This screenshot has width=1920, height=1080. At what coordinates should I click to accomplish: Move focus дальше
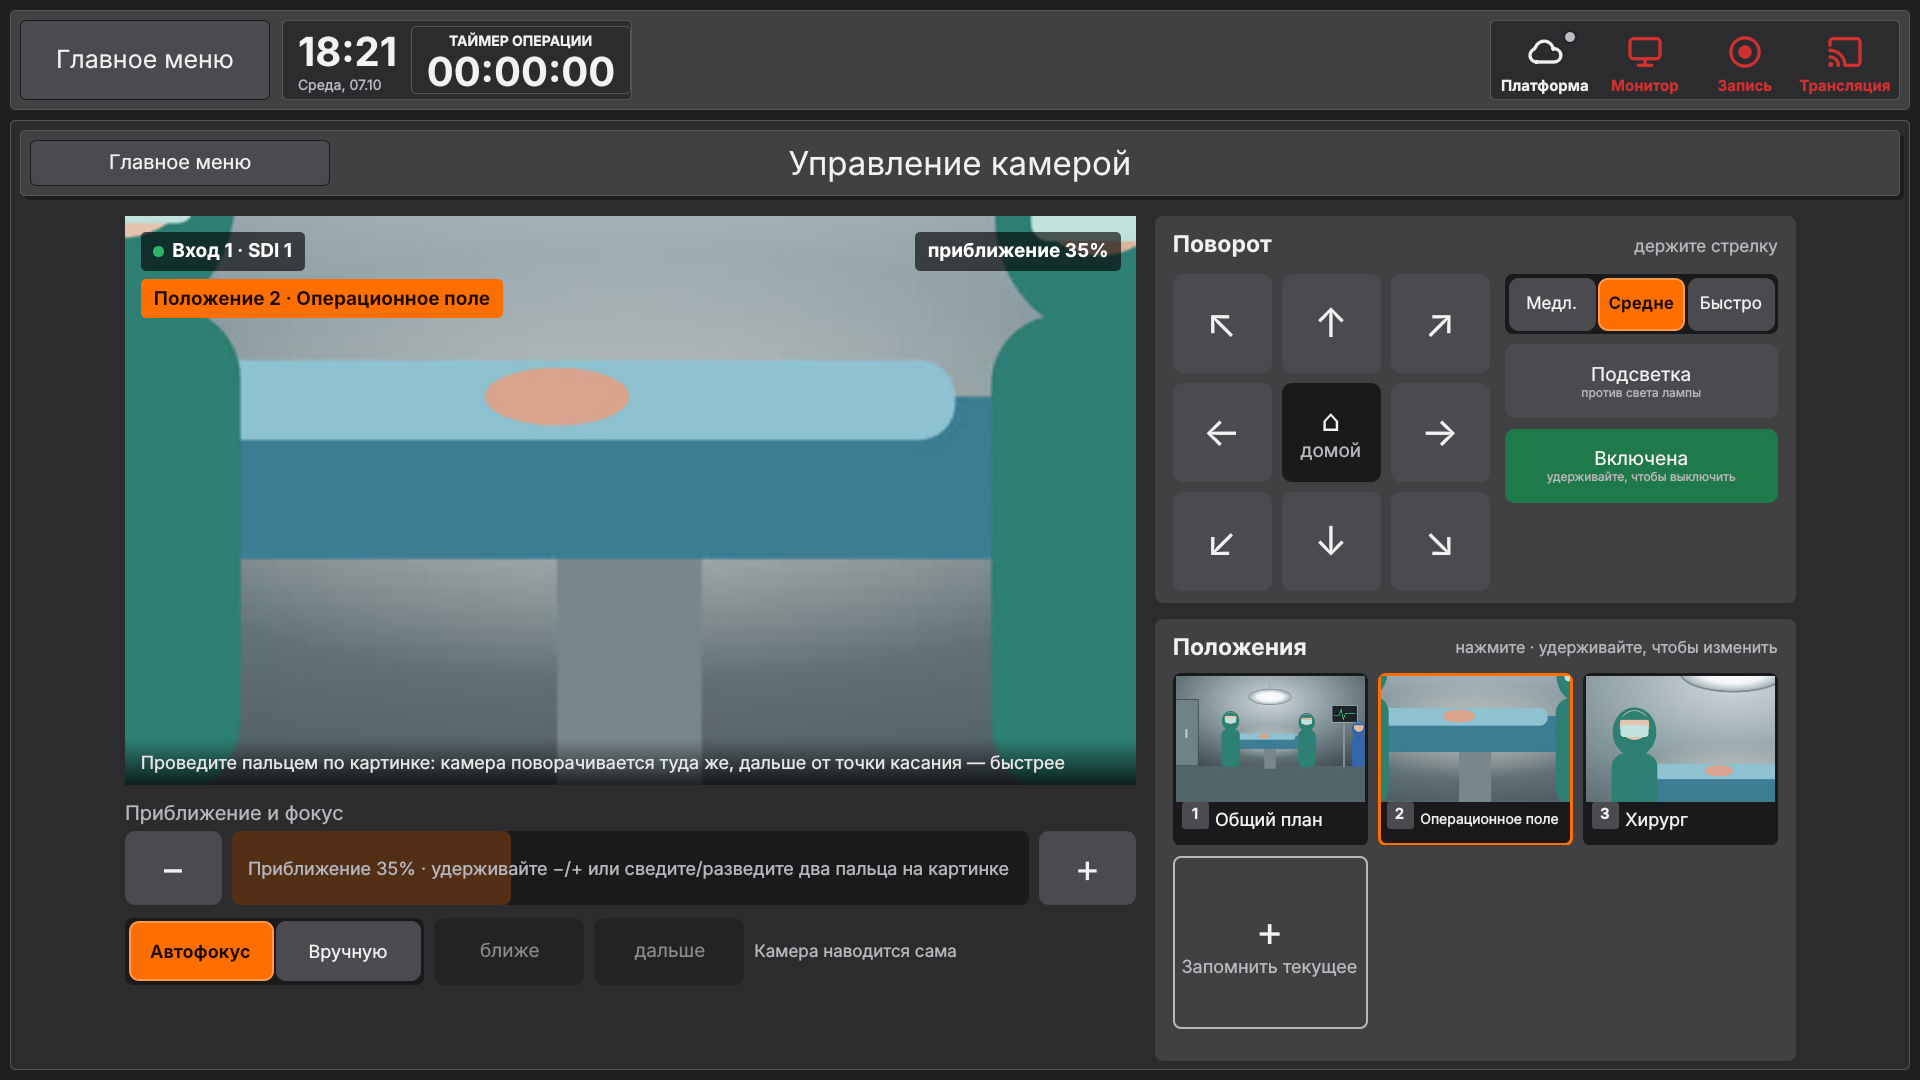pyautogui.click(x=669, y=952)
